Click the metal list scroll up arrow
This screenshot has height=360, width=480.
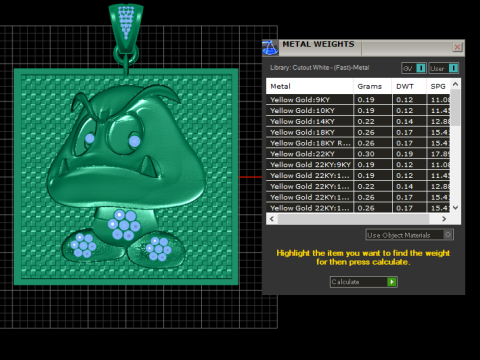[x=455, y=84]
